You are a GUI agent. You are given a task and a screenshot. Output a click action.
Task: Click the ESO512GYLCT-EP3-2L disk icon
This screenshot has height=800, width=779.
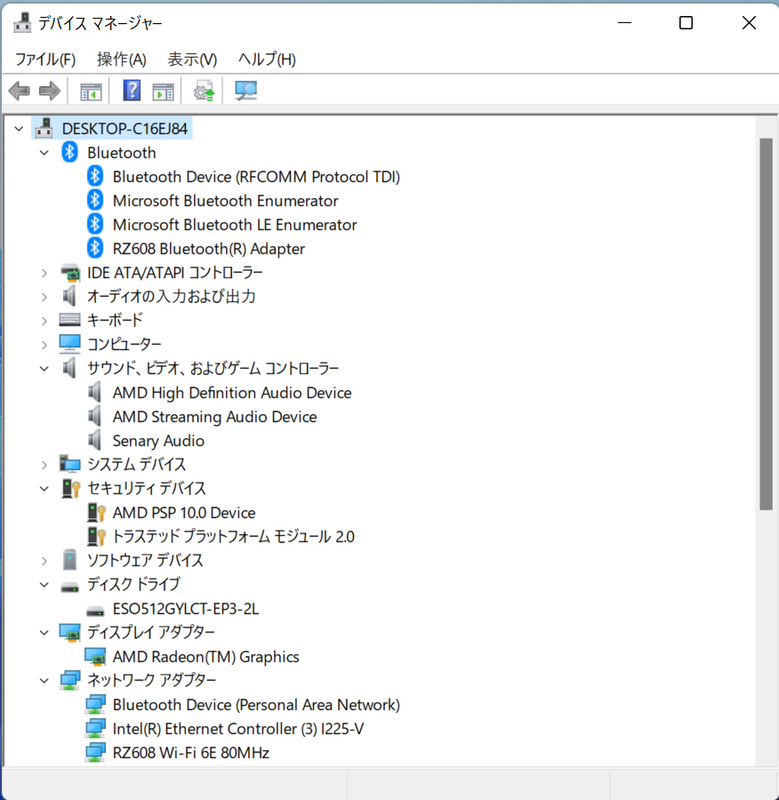95,611
